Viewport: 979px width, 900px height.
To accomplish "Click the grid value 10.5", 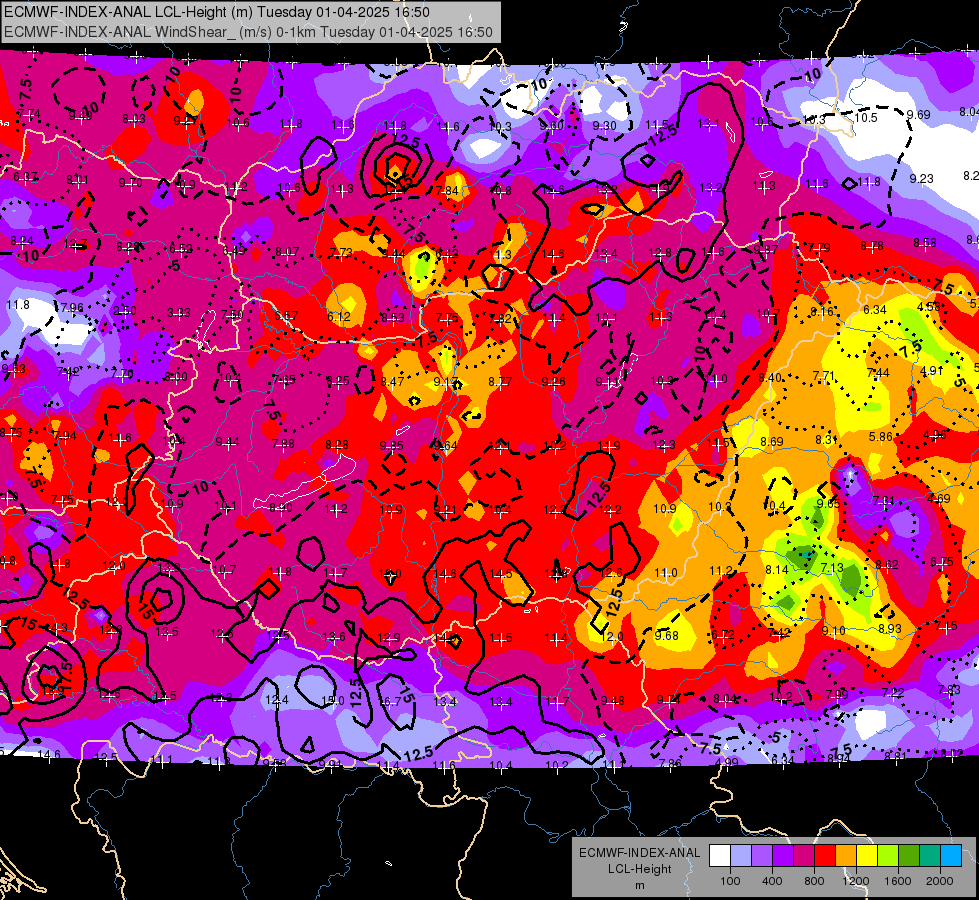I will pos(865,117).
